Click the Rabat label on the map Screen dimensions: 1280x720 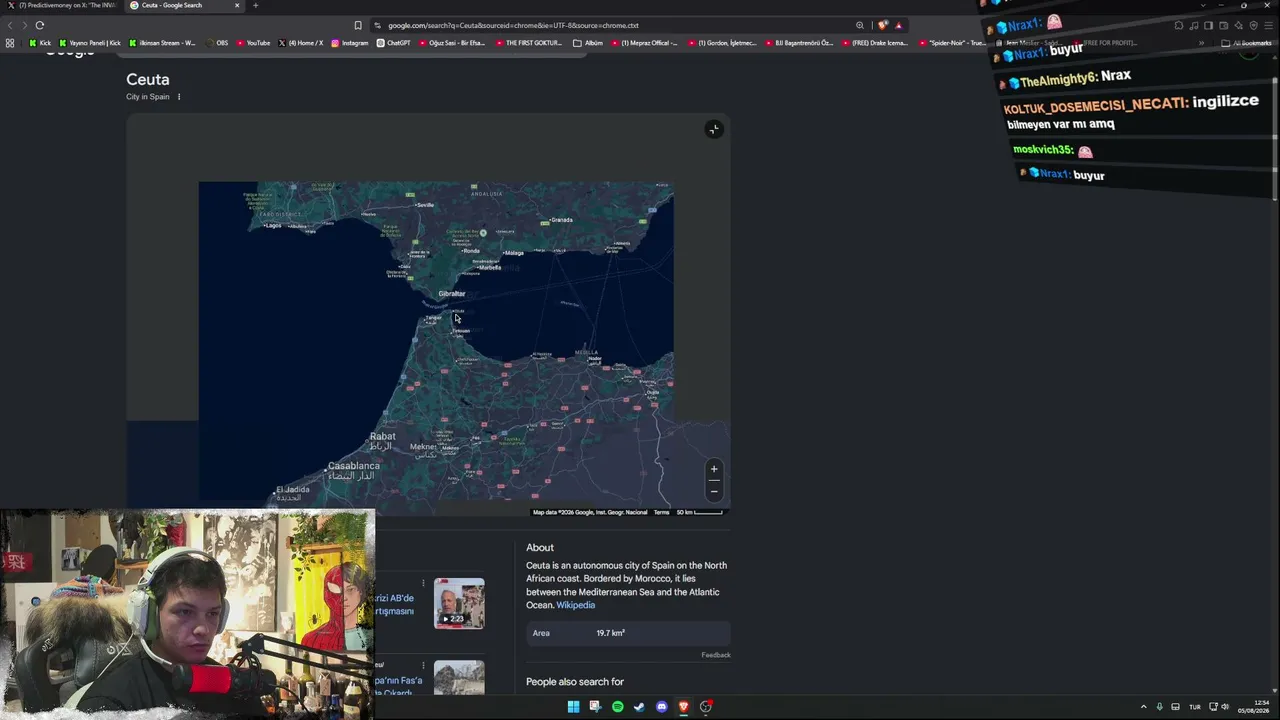pyautogui.click(x=382, y=436)
